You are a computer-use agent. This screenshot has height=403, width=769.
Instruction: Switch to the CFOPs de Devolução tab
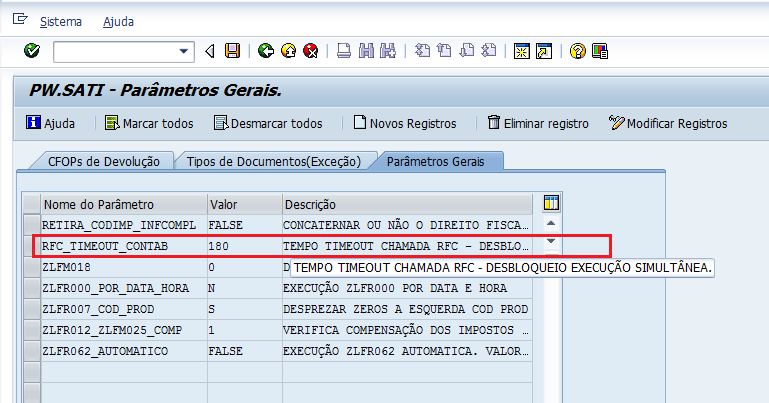(103, 161)
